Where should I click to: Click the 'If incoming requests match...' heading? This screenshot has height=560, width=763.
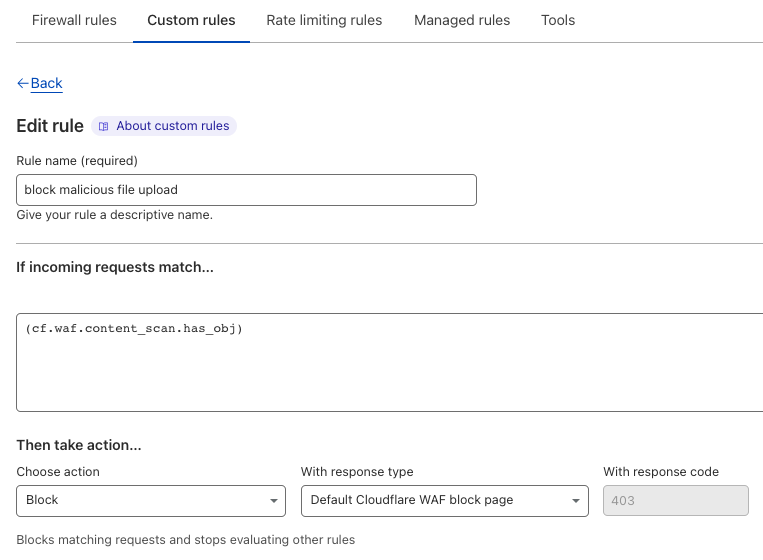click(115, 267)
